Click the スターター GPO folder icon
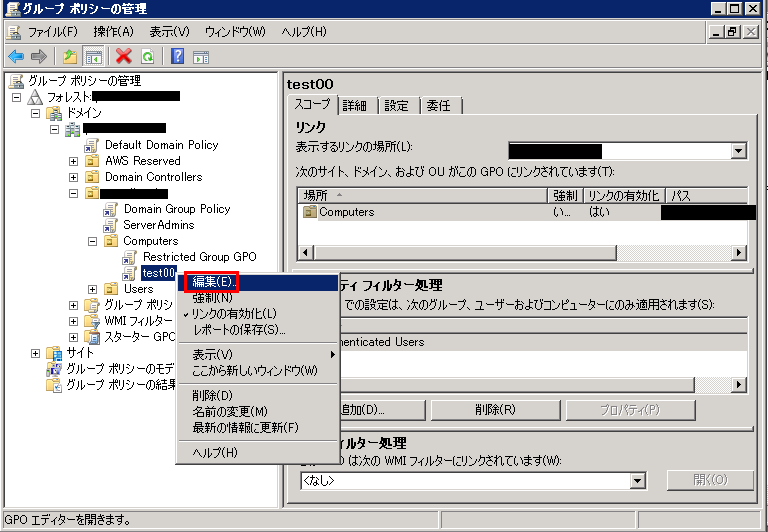The width and height of the screenshot is (768, 532). pyautogui.click(x=92, y=338)
